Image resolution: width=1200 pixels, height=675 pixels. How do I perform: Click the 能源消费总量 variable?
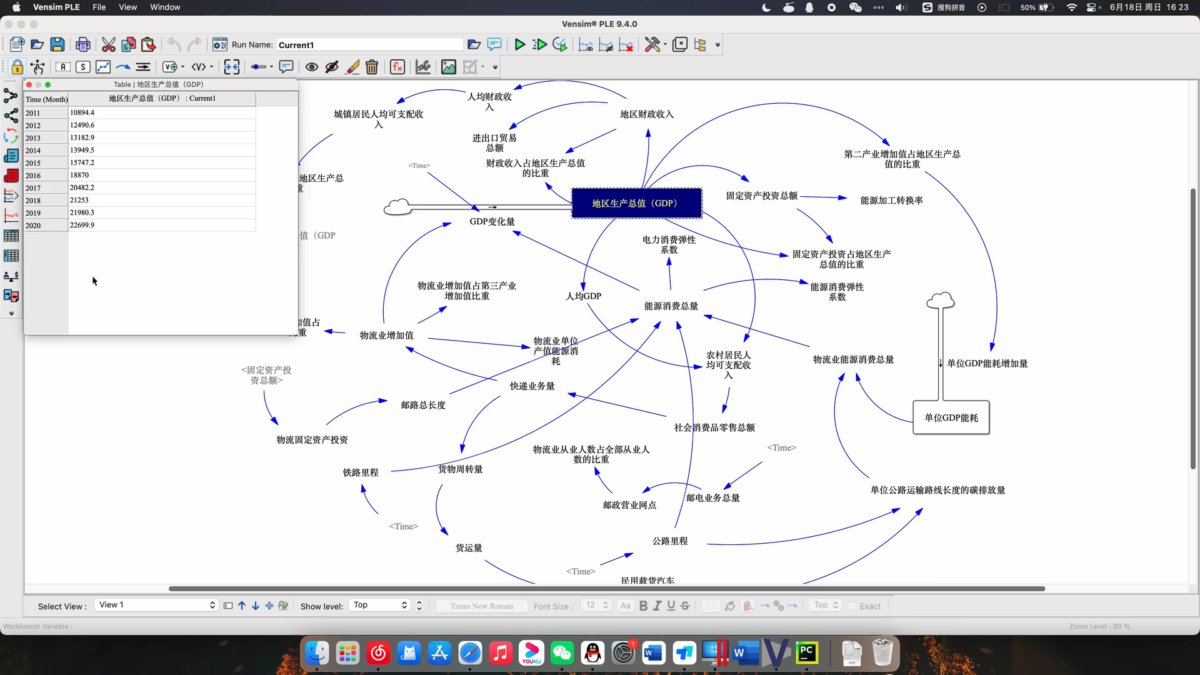(x=671, y=306)
